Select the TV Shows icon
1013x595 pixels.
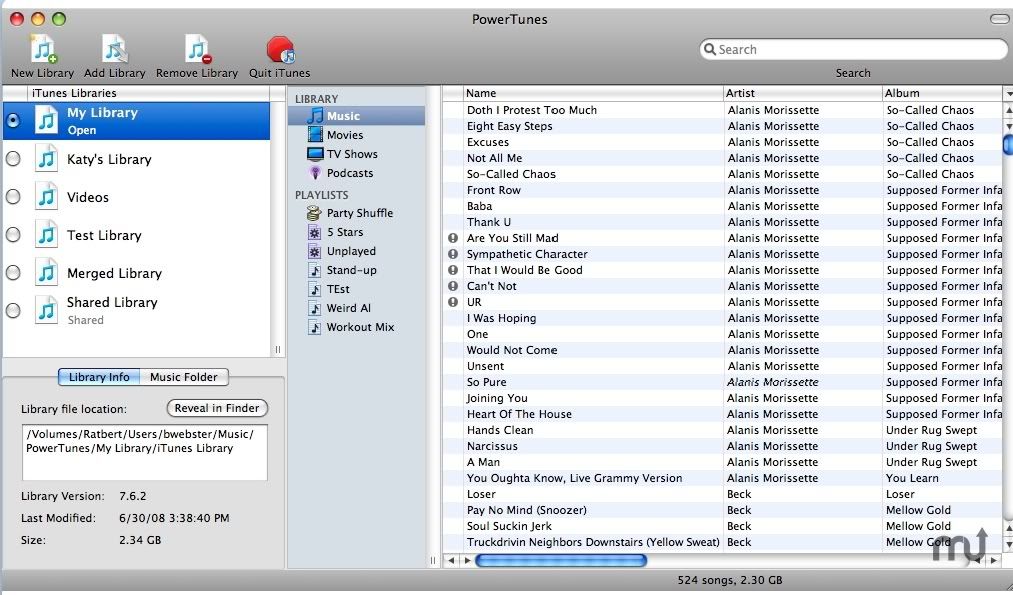[315, 154]
